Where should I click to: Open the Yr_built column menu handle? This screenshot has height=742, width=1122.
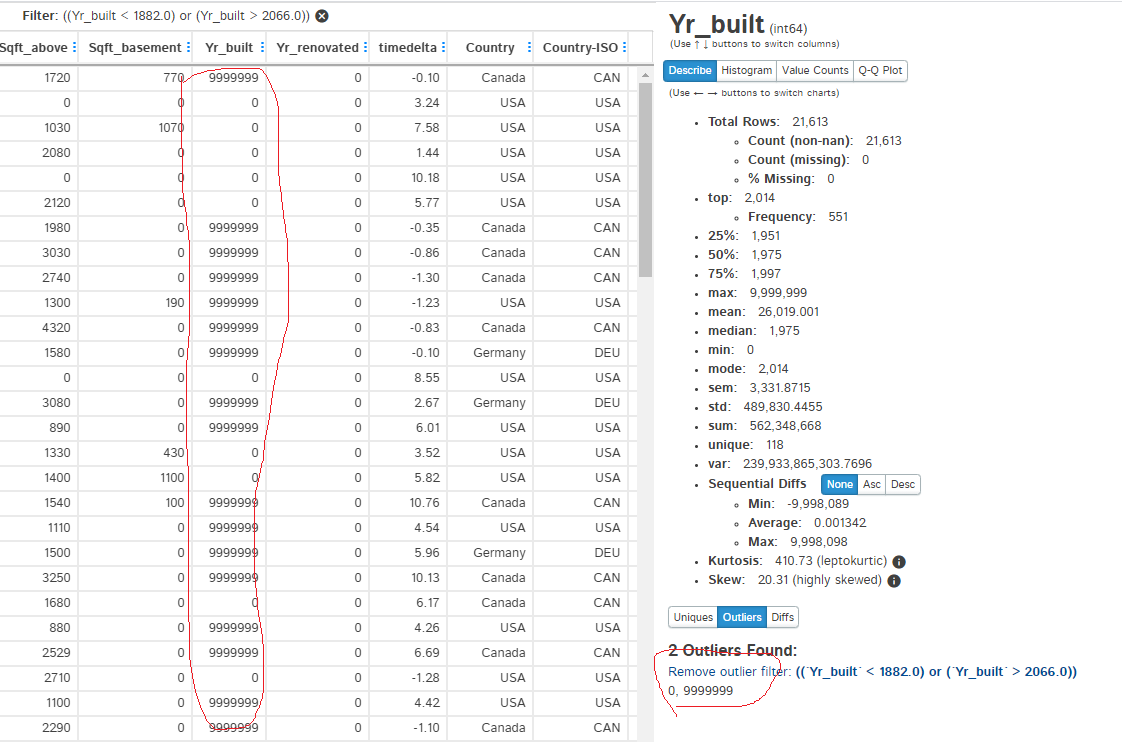pyautogui.click(x=263, y=47)
